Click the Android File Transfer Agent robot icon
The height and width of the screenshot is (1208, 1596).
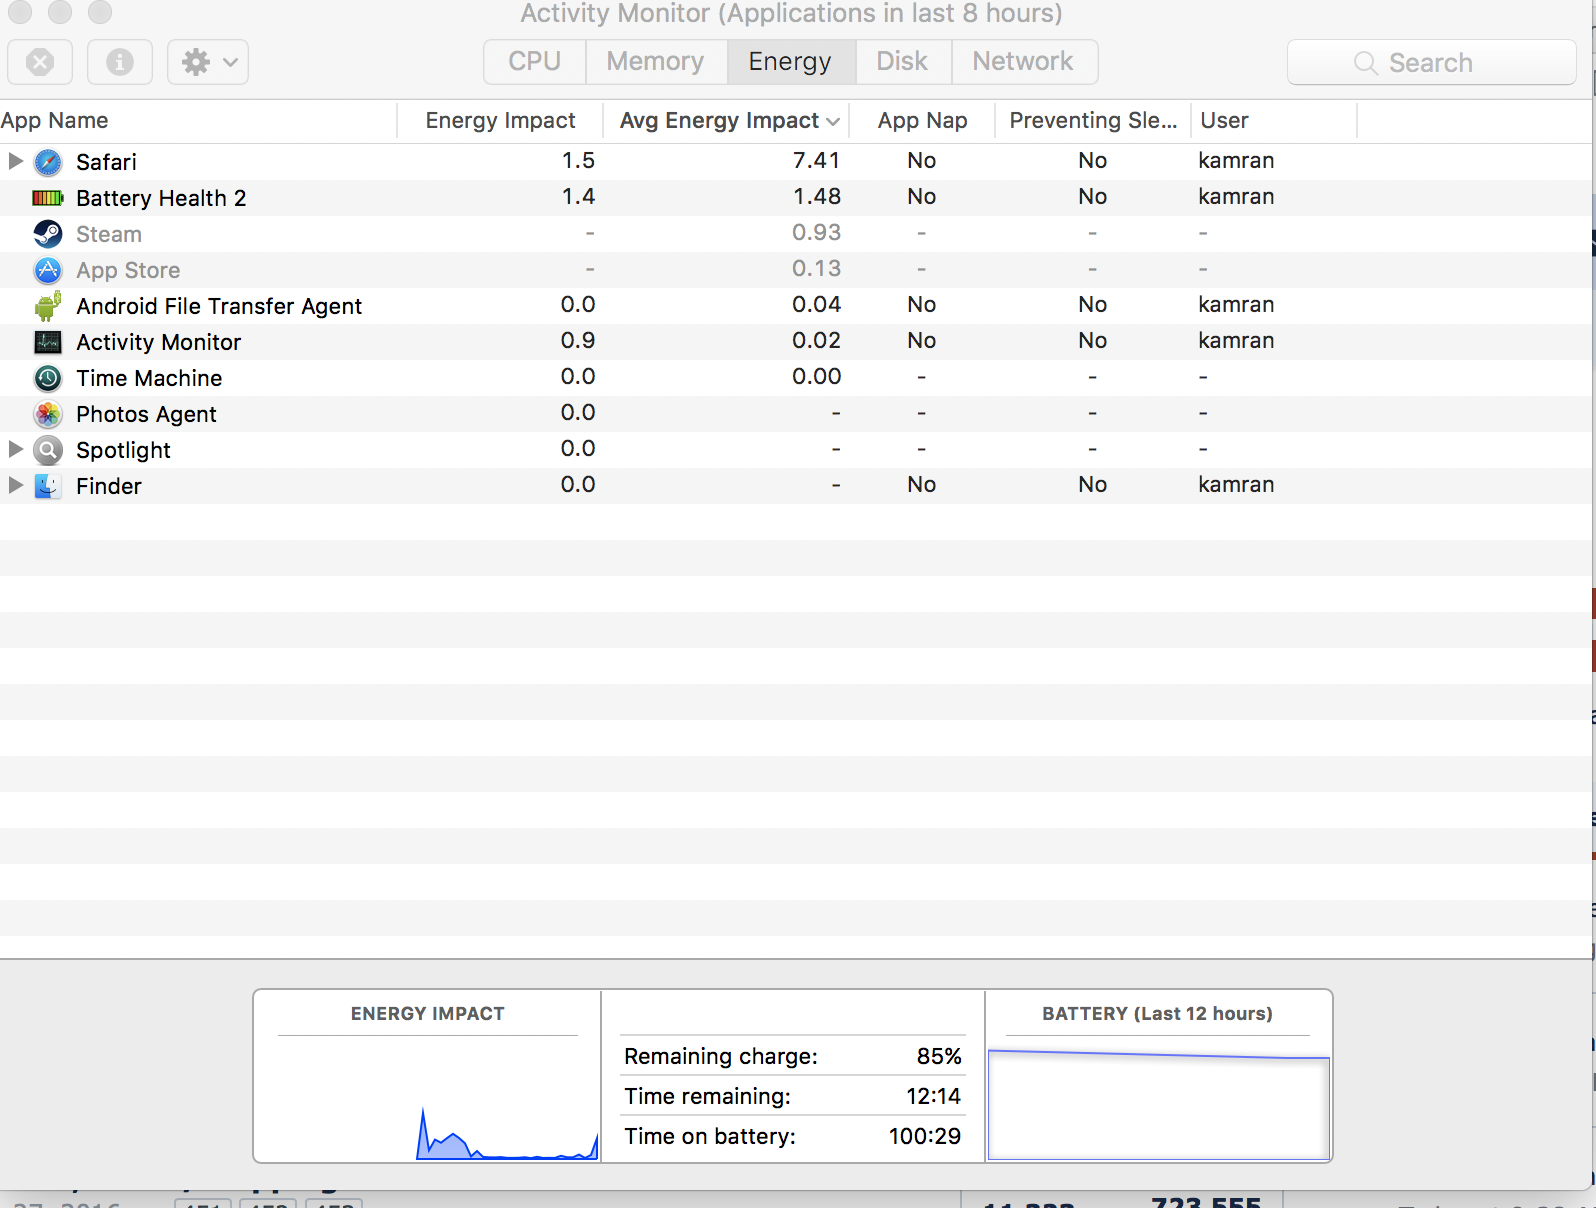click(x=48, y=306)
